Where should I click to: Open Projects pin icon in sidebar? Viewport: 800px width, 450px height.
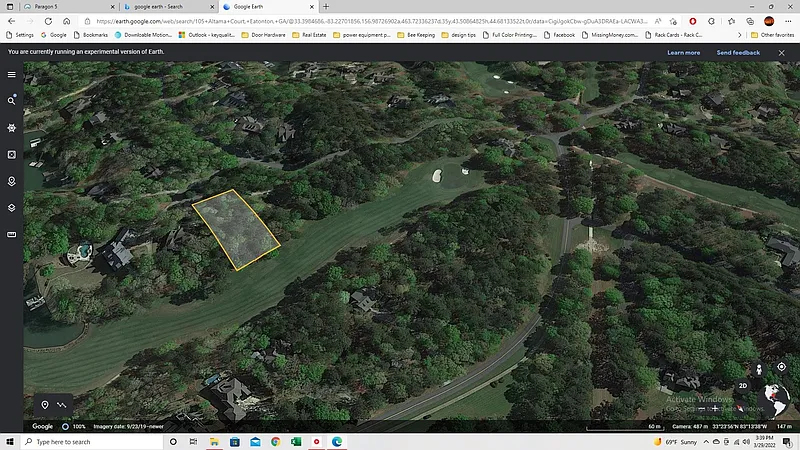pos(12,181)
